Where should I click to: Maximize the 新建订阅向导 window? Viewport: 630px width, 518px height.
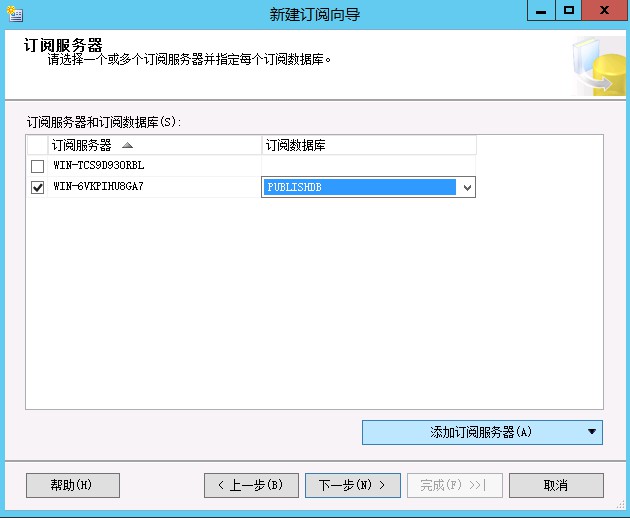click(x=569, y=11)
